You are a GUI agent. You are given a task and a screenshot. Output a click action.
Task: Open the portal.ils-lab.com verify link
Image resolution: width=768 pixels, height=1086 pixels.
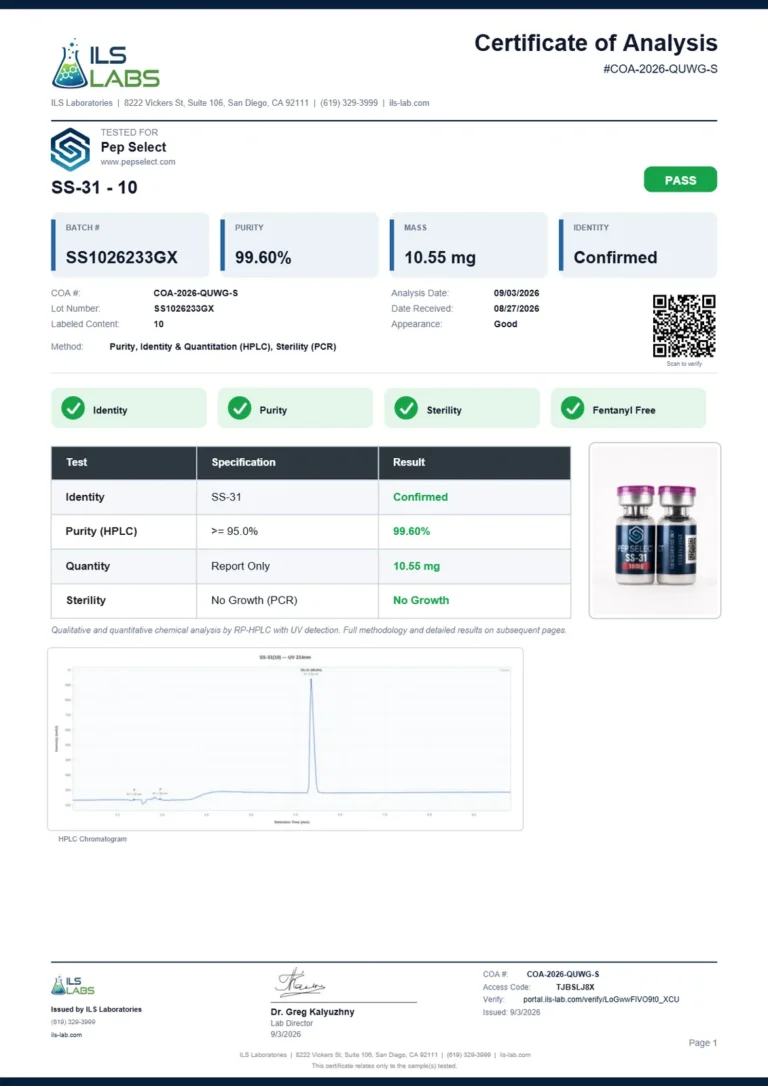coord(601,999)
